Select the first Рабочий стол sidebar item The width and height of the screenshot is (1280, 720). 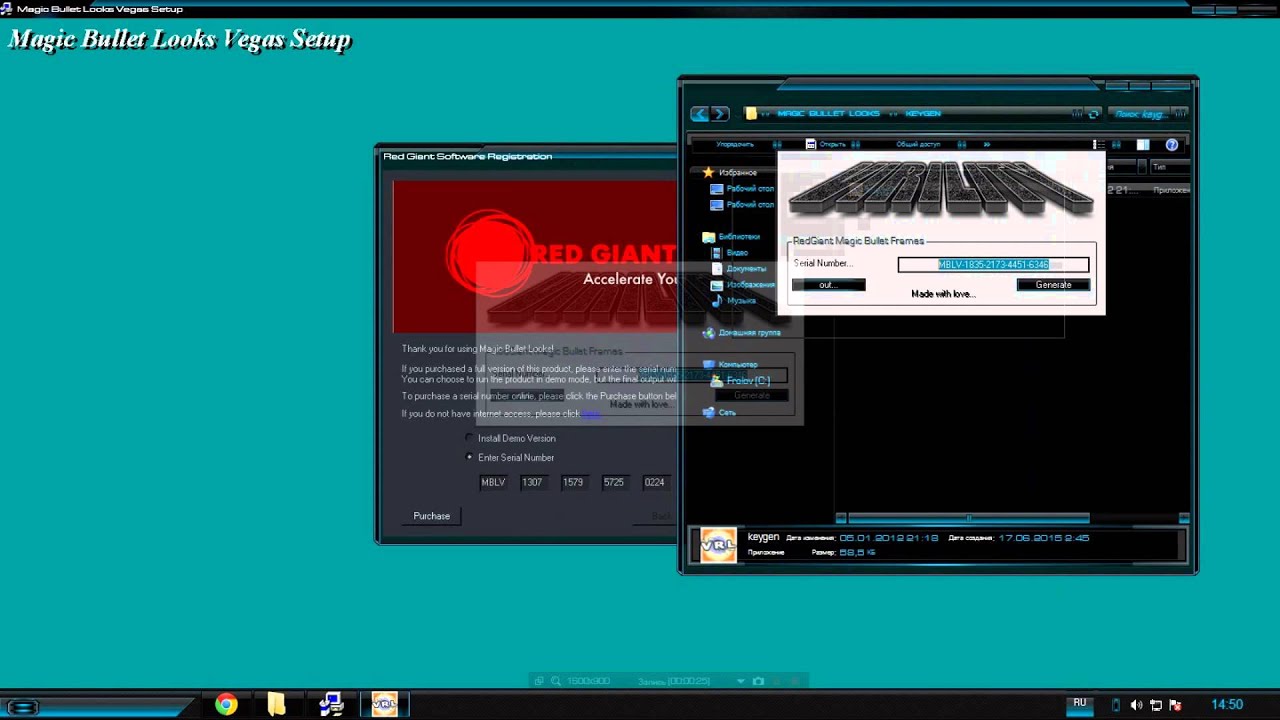coord(742,189)
